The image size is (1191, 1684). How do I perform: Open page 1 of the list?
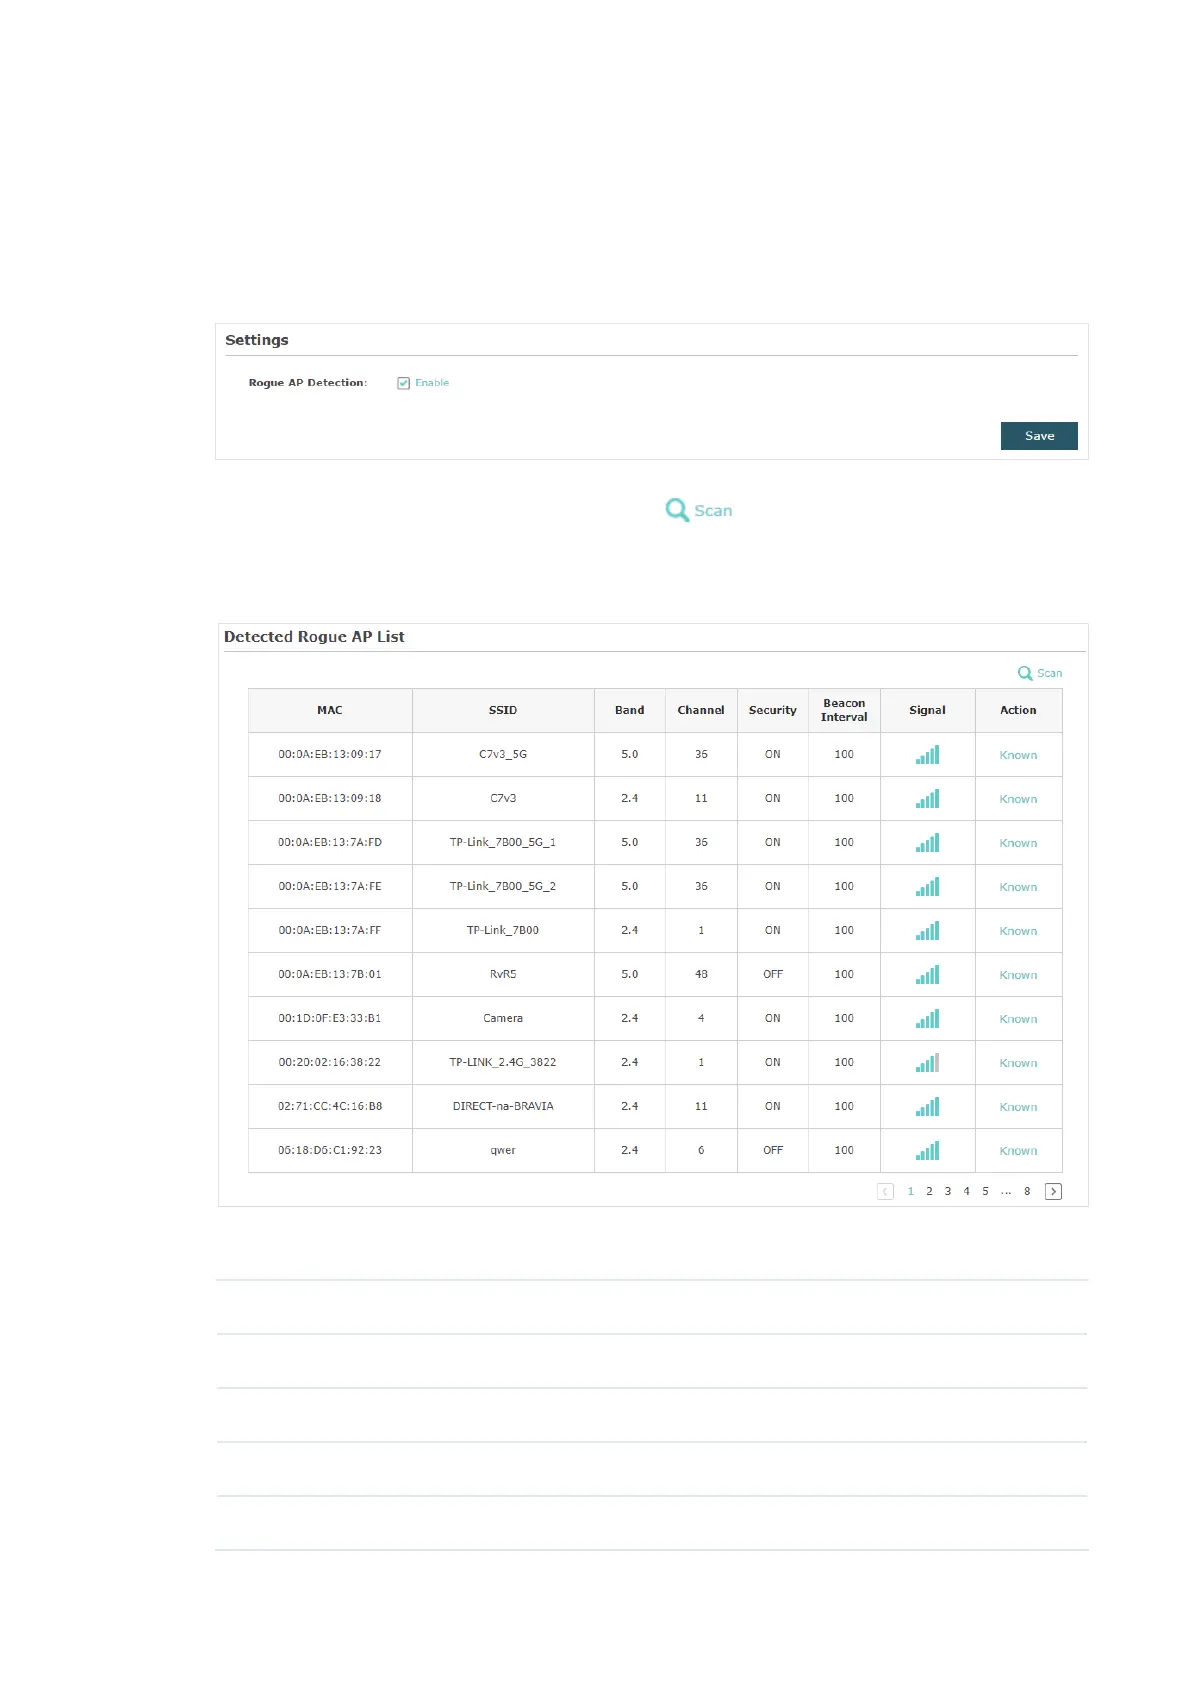click(x=910, y=1191)
